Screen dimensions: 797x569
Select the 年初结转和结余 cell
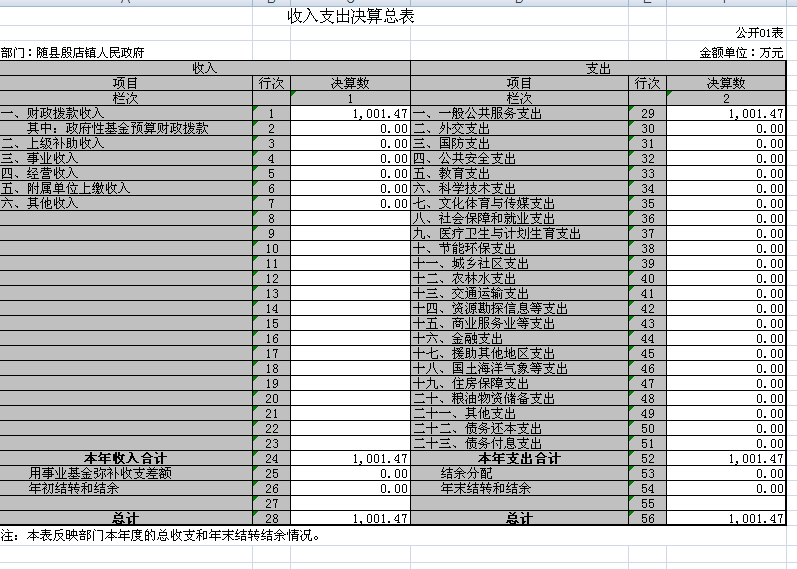tap(126, 488)
